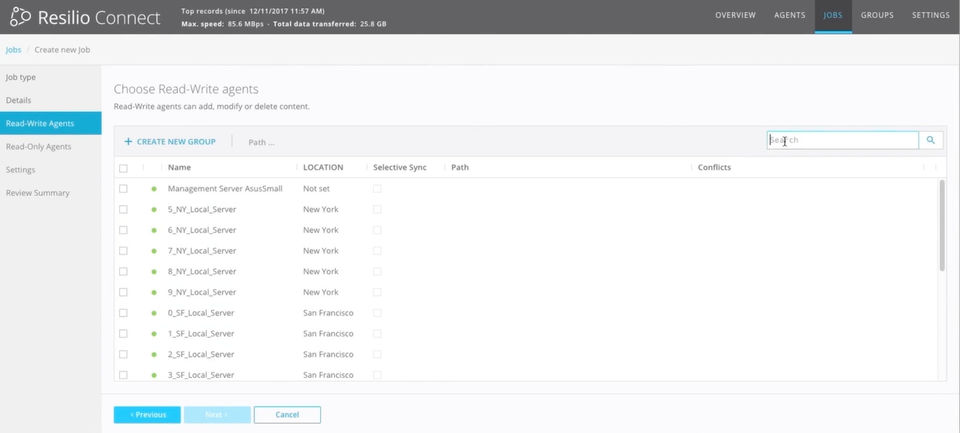This screenshot has height=433, width=960.
Task: Check the 8_NY_Local_Server checkbox
Action: (123, 271)
